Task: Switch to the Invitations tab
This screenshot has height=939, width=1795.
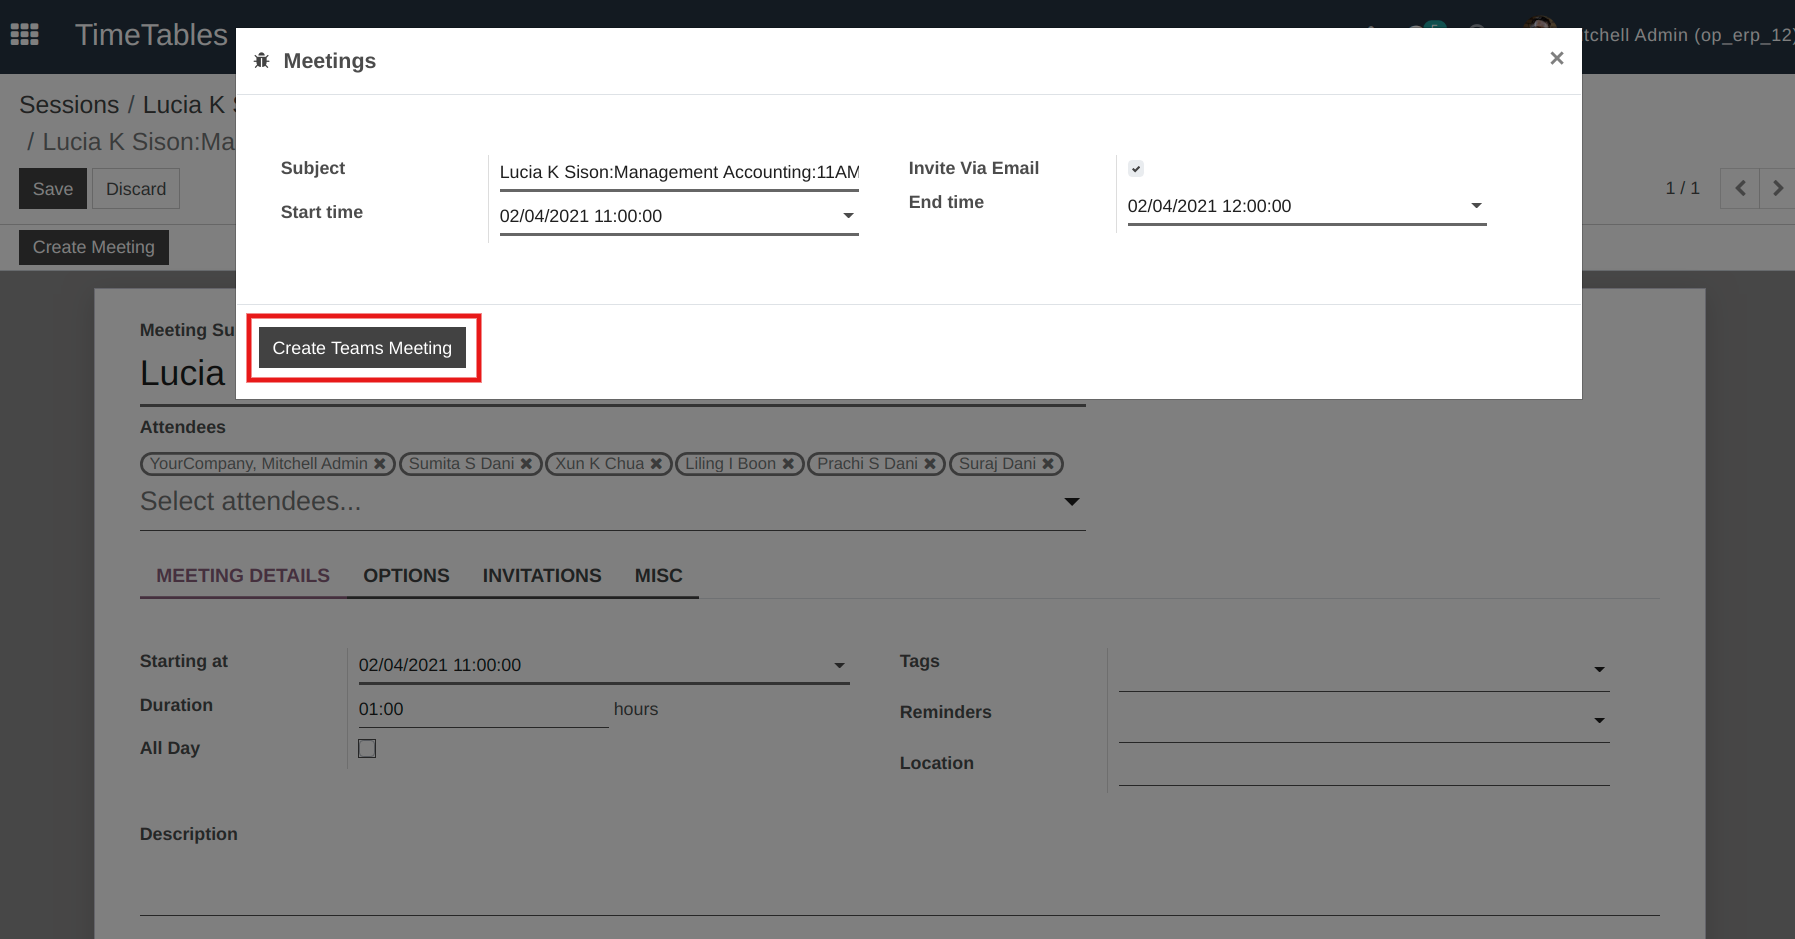Action: click(542, 576)
